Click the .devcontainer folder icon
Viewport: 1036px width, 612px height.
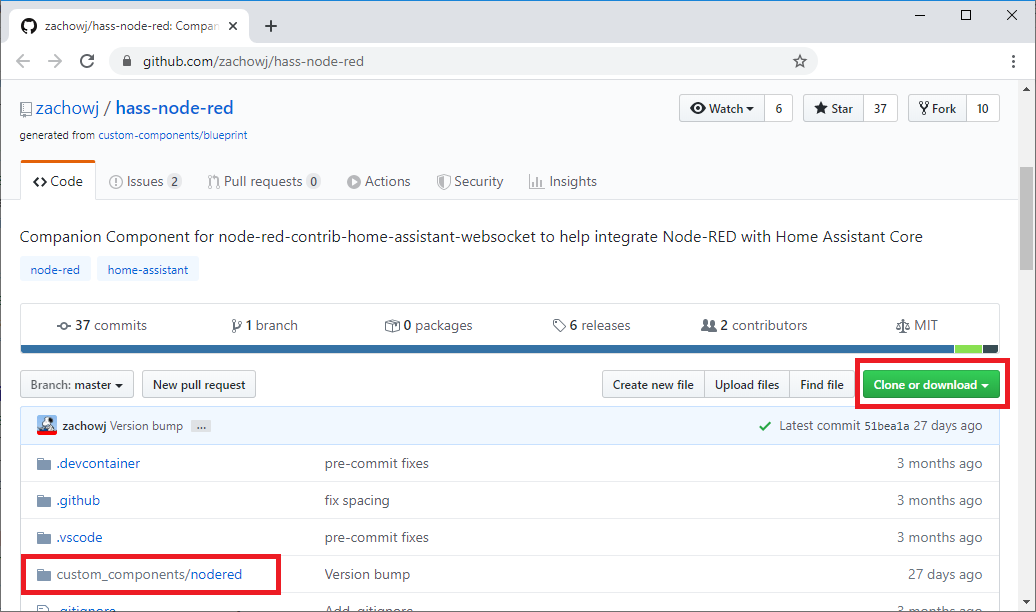tap(44, 464)
